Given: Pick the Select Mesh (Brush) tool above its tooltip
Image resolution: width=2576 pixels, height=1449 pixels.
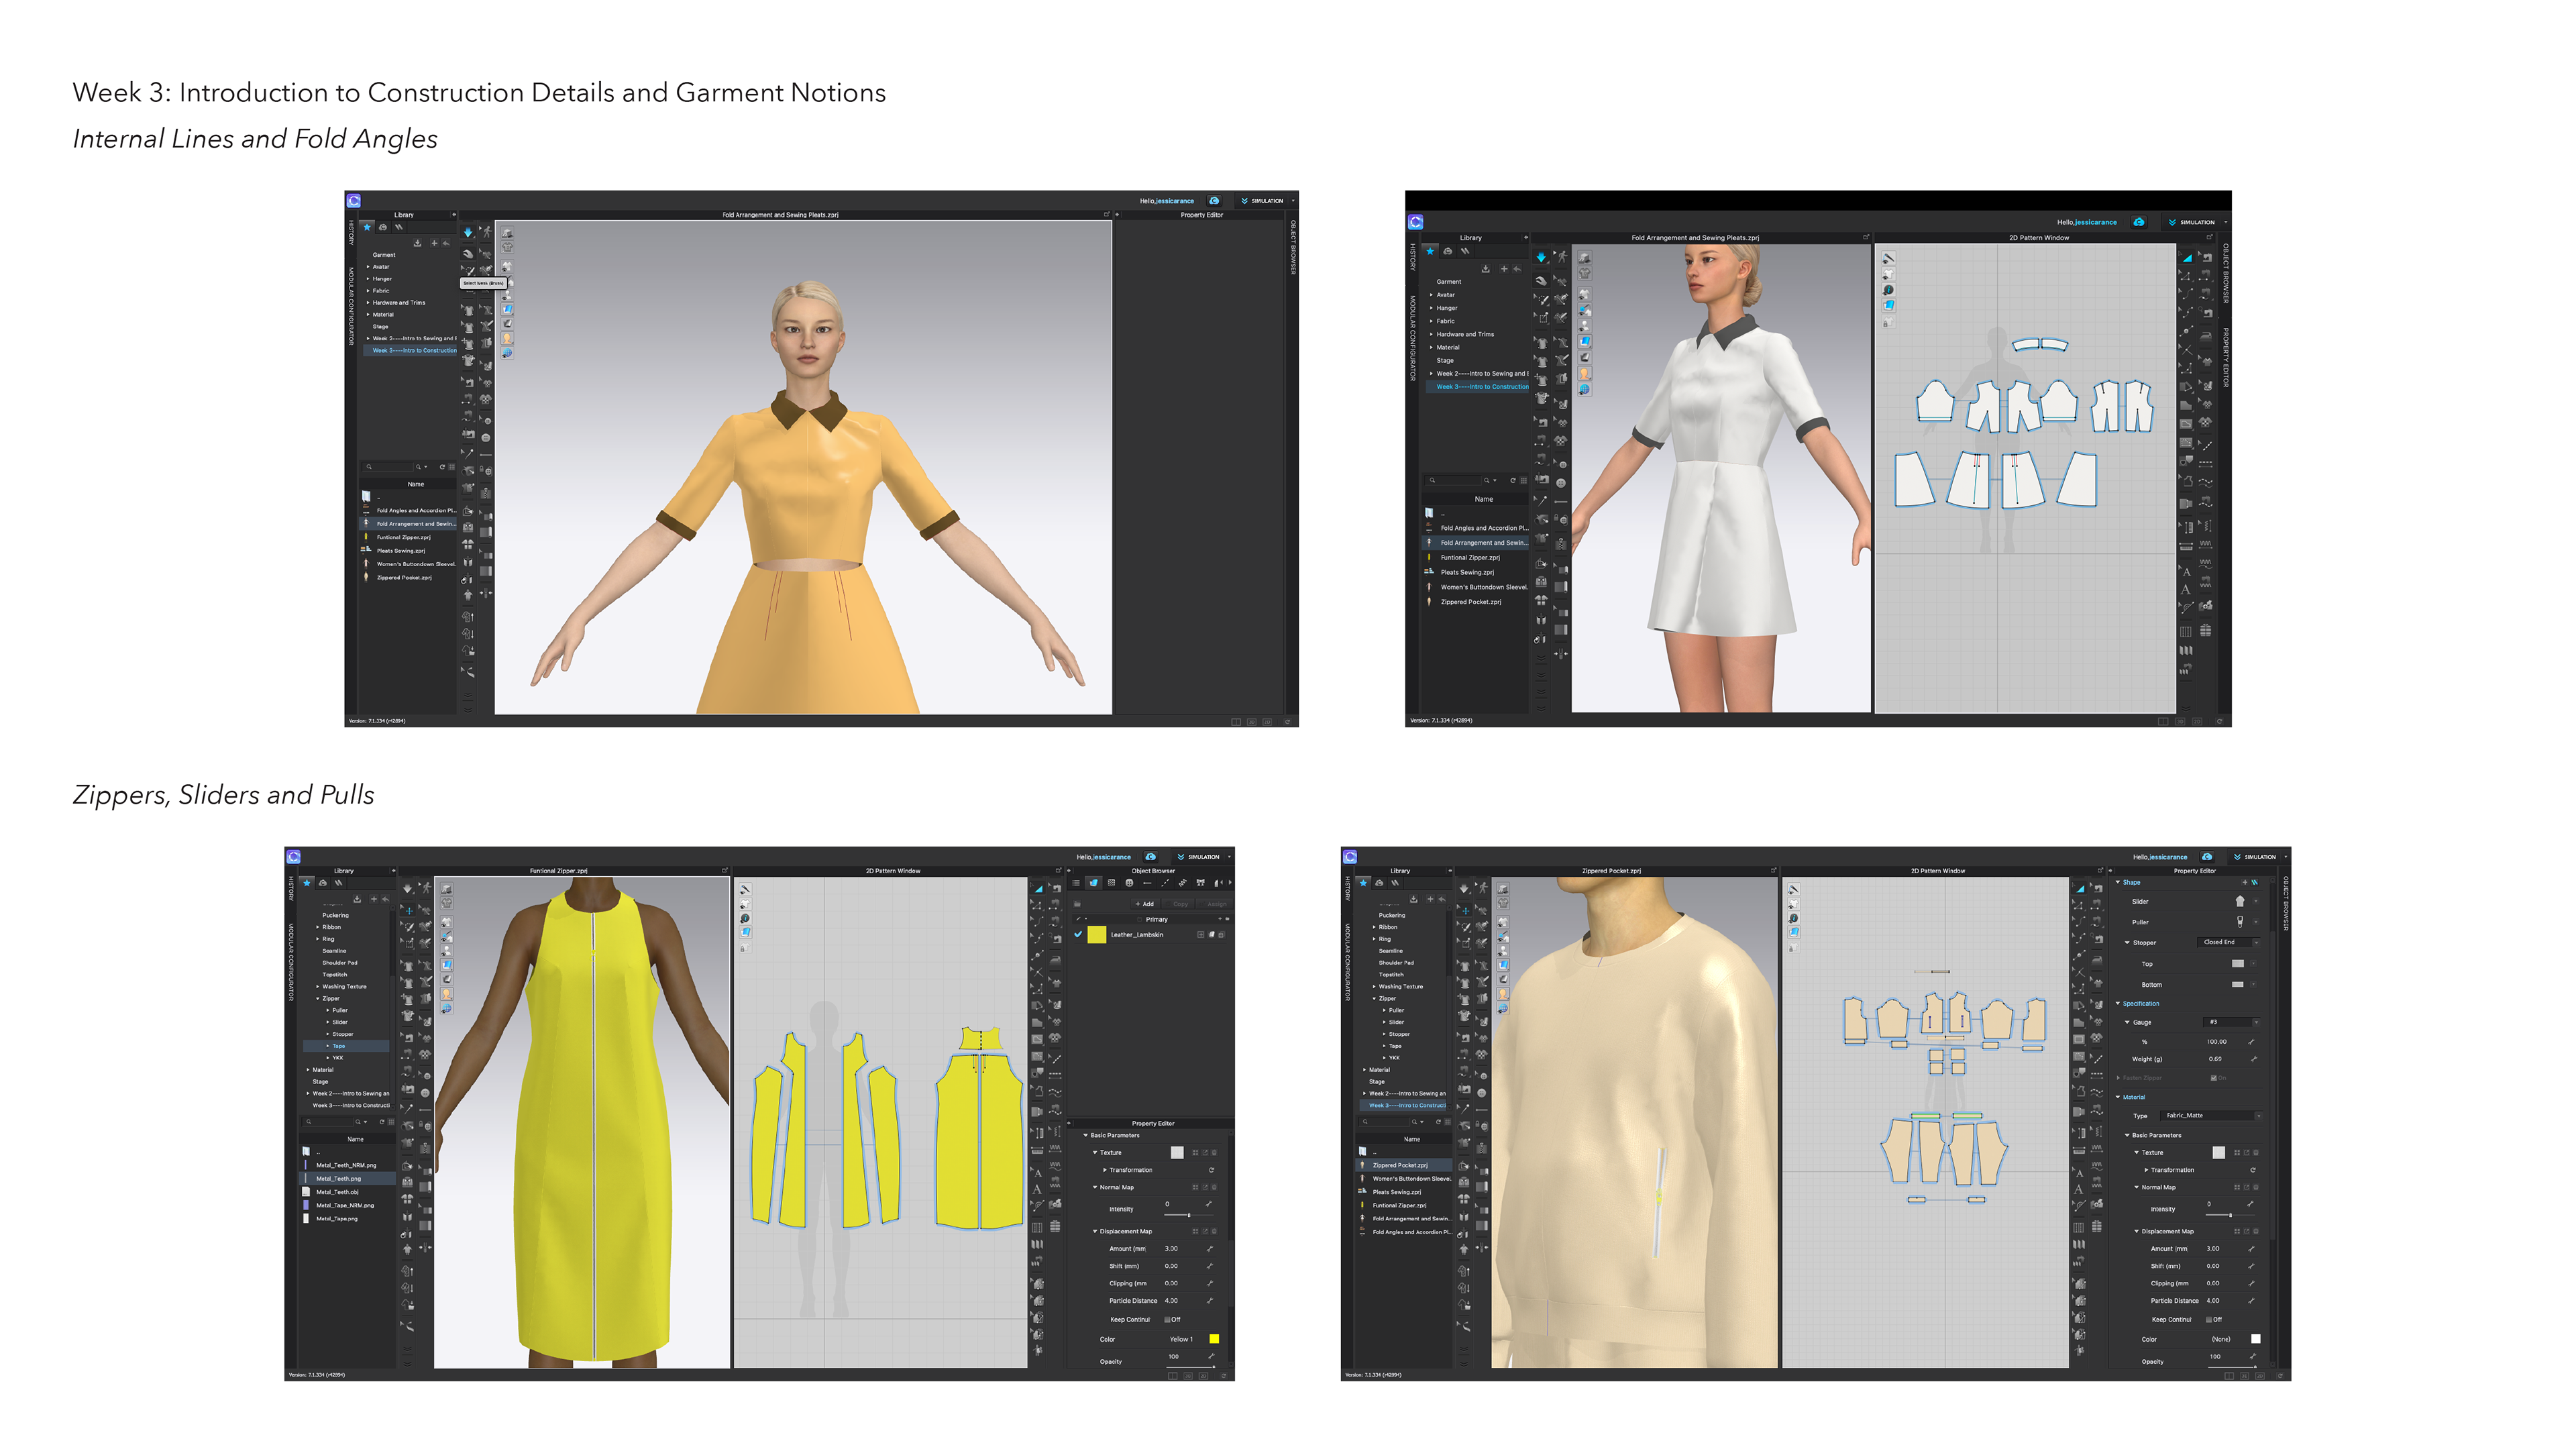Looking at the screenshot, I should coord(469,271).
